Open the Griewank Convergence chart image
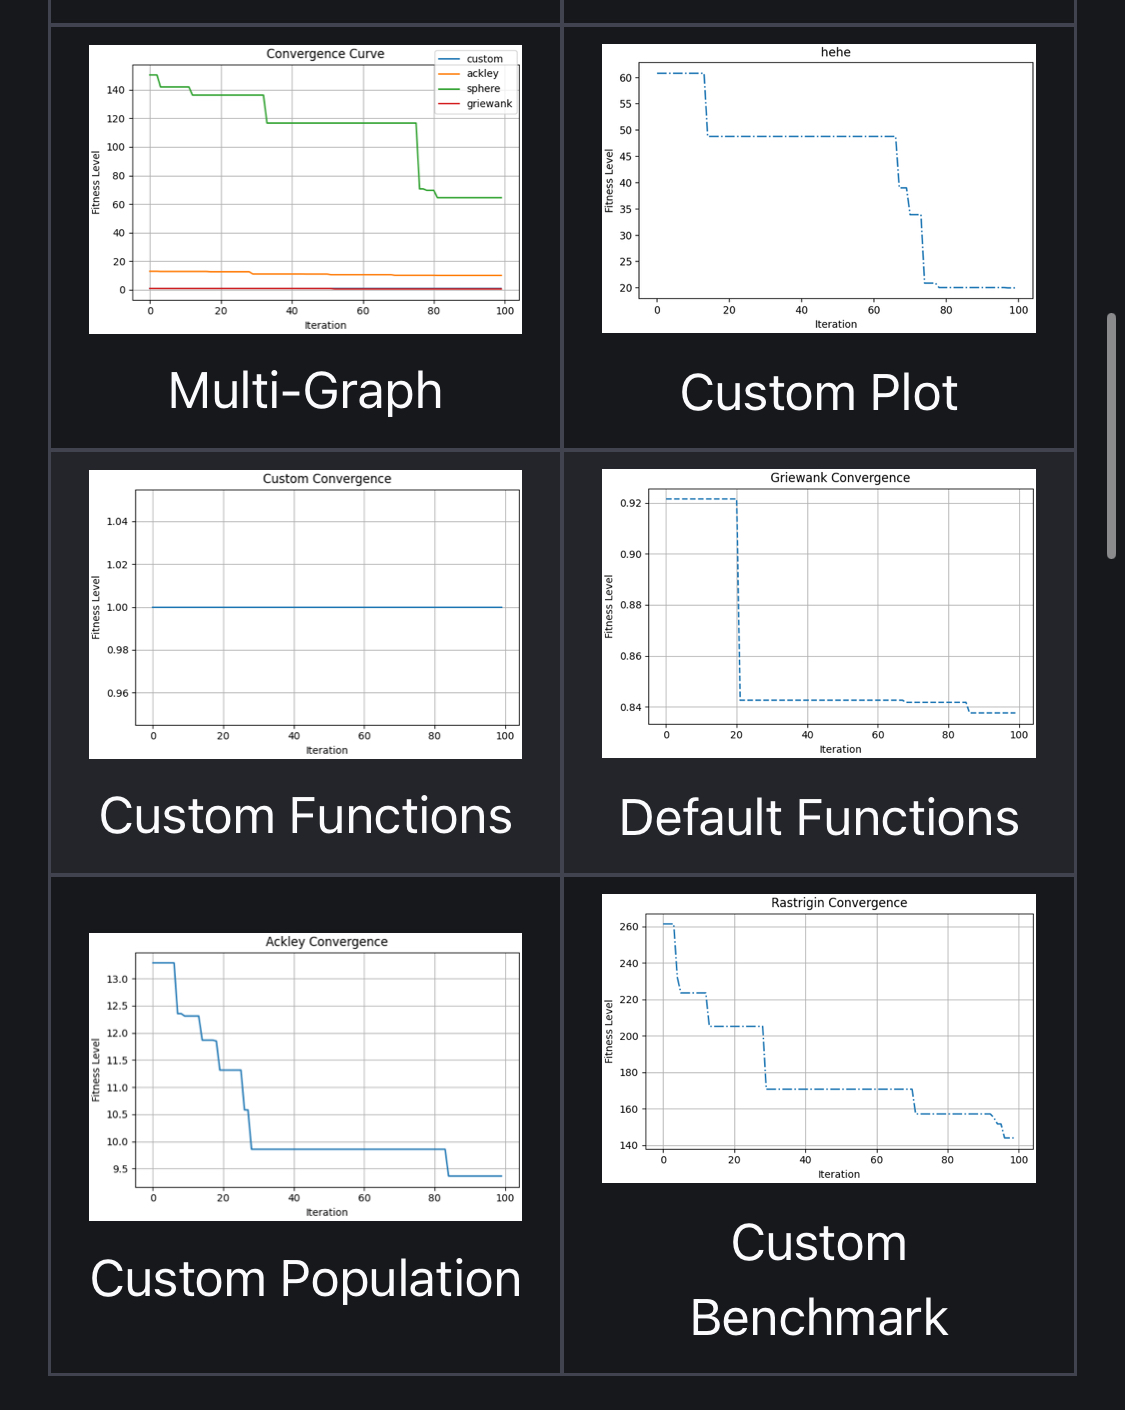The image size is (1125, 1410). [818, 613]
